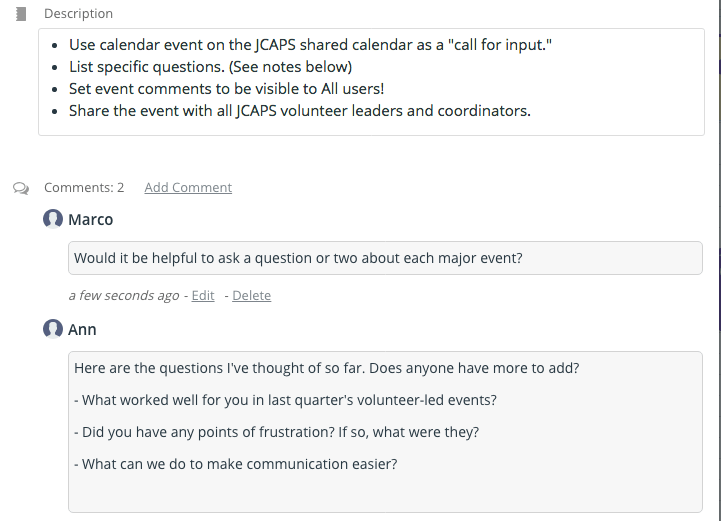
Task: Click the 'What worked well' question line
Action: (x=285, y=400)
